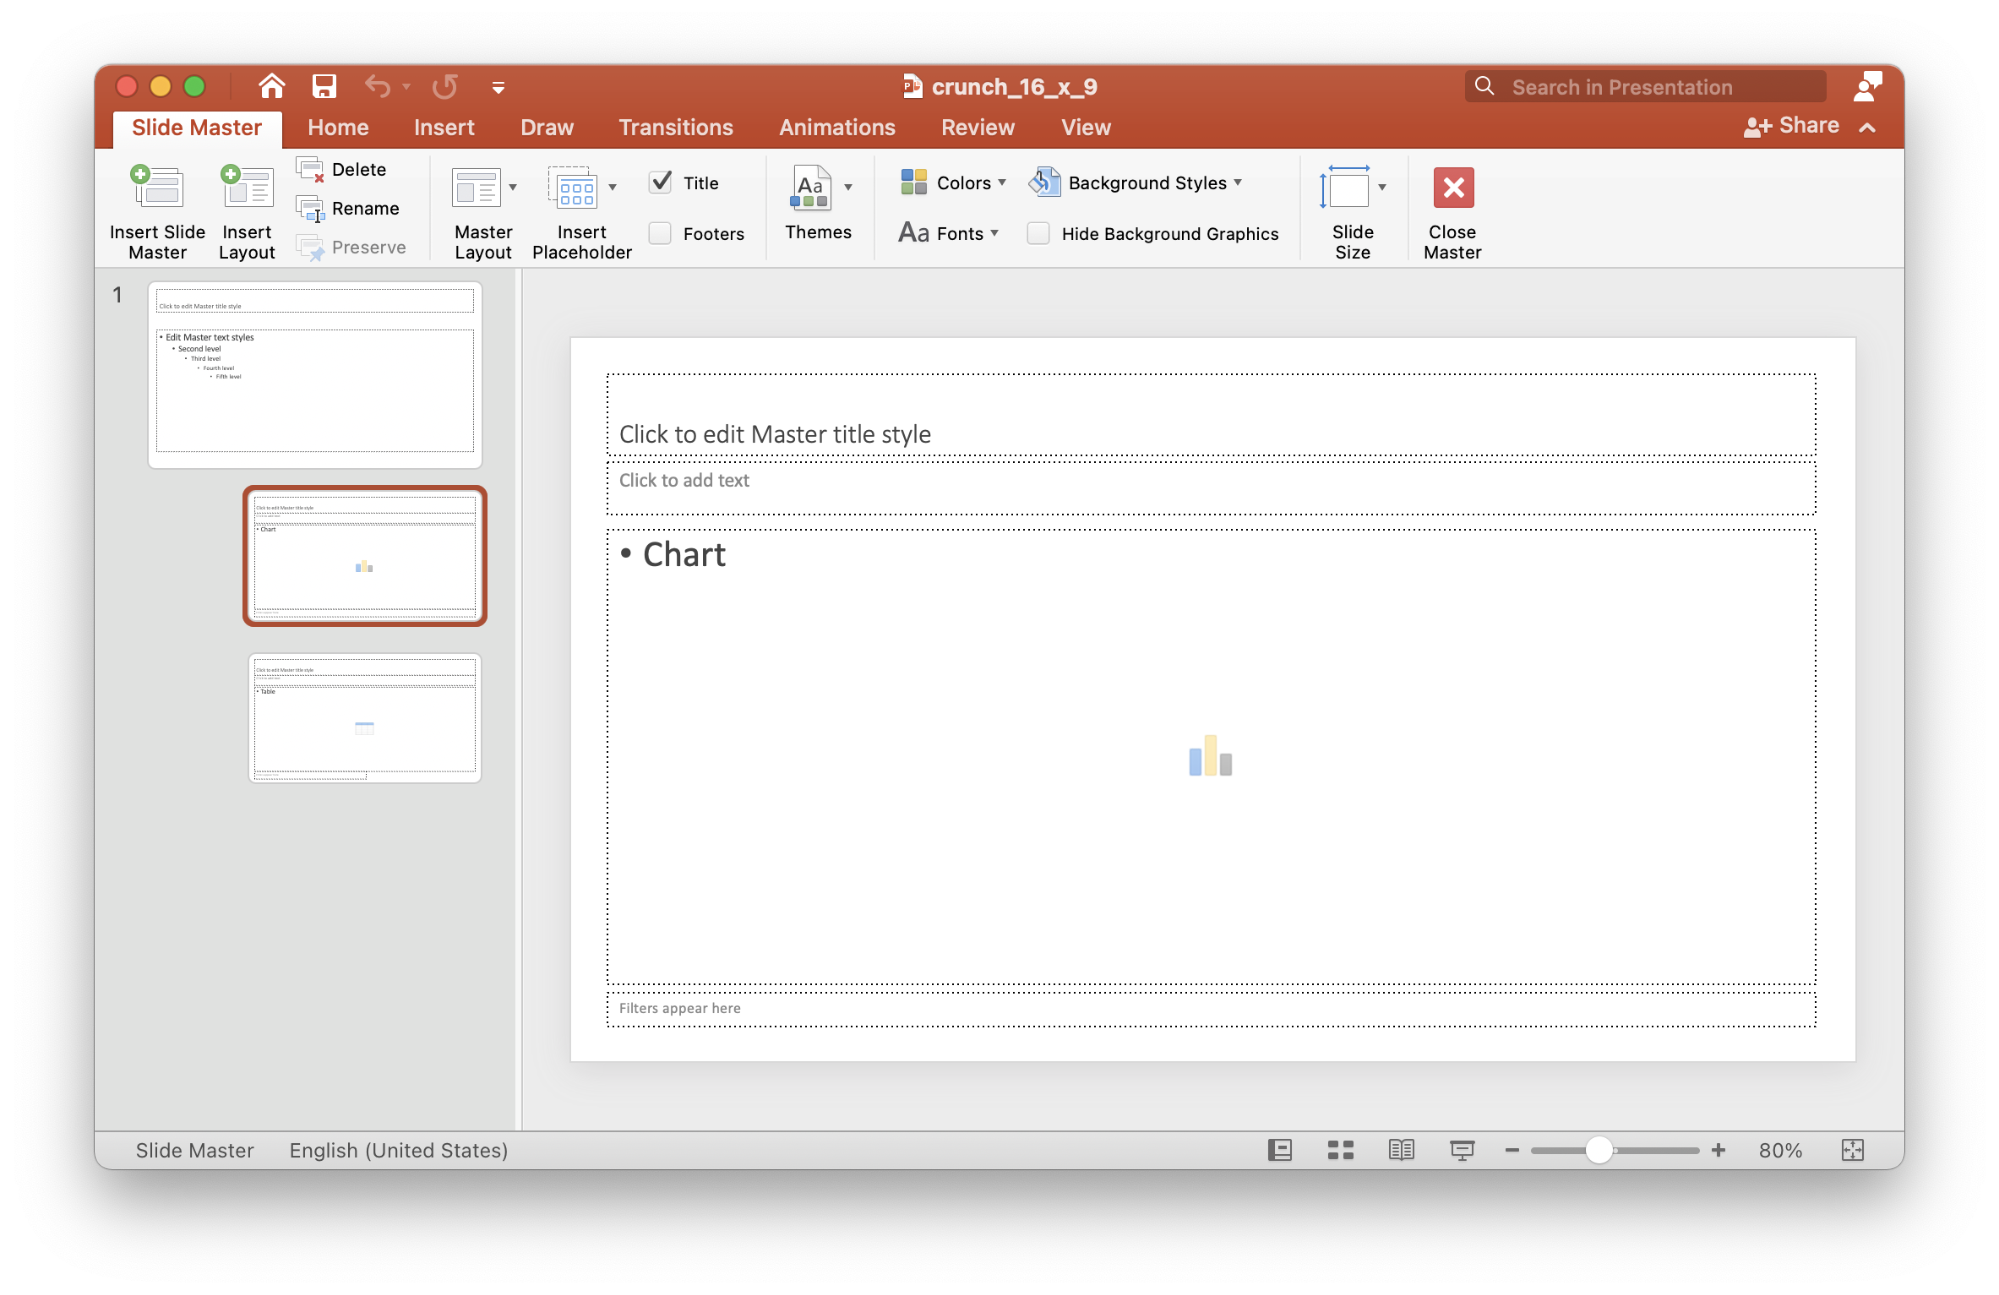Open the Transitions ribbon tab
This screenshot has width=1999, height=1295.
pos(676,127)
